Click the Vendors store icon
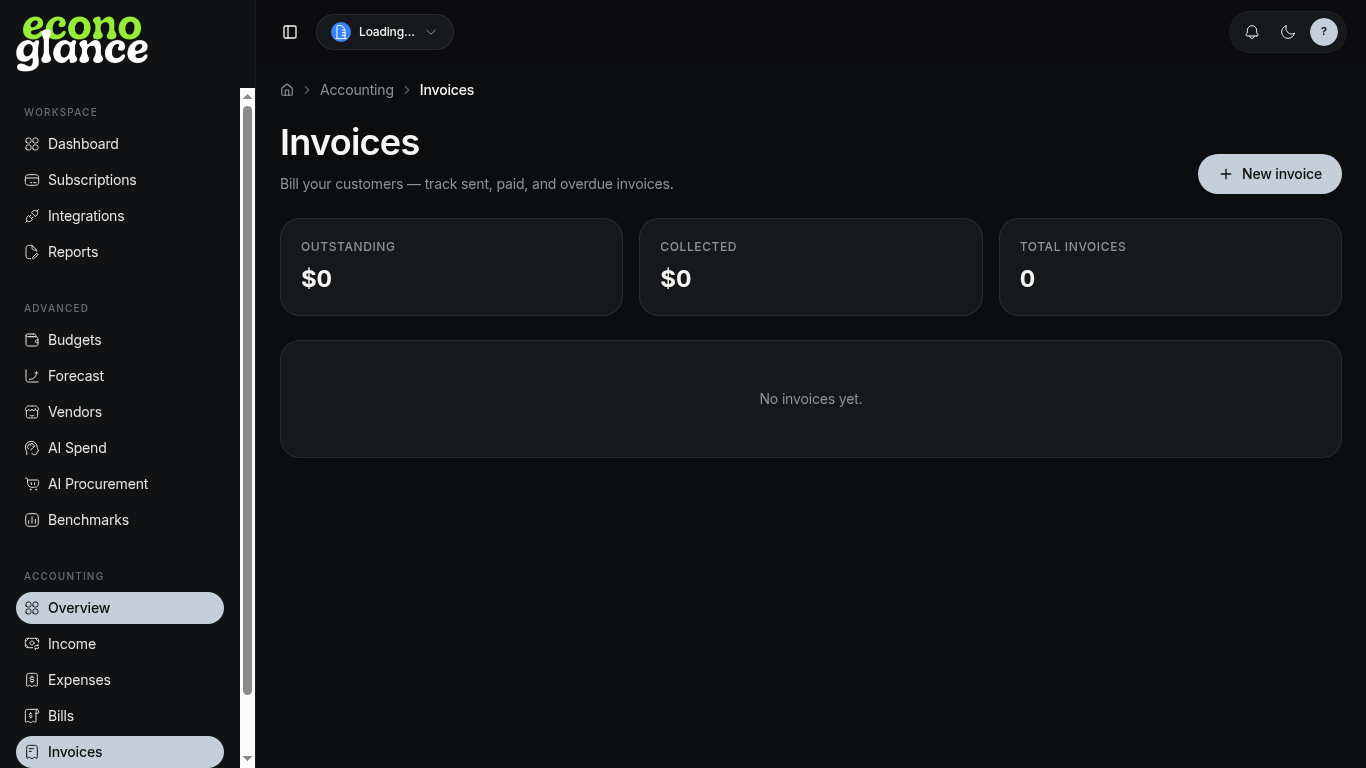Screen dimensions: 1366x768 pyautogui.click(x=32, y=412)
